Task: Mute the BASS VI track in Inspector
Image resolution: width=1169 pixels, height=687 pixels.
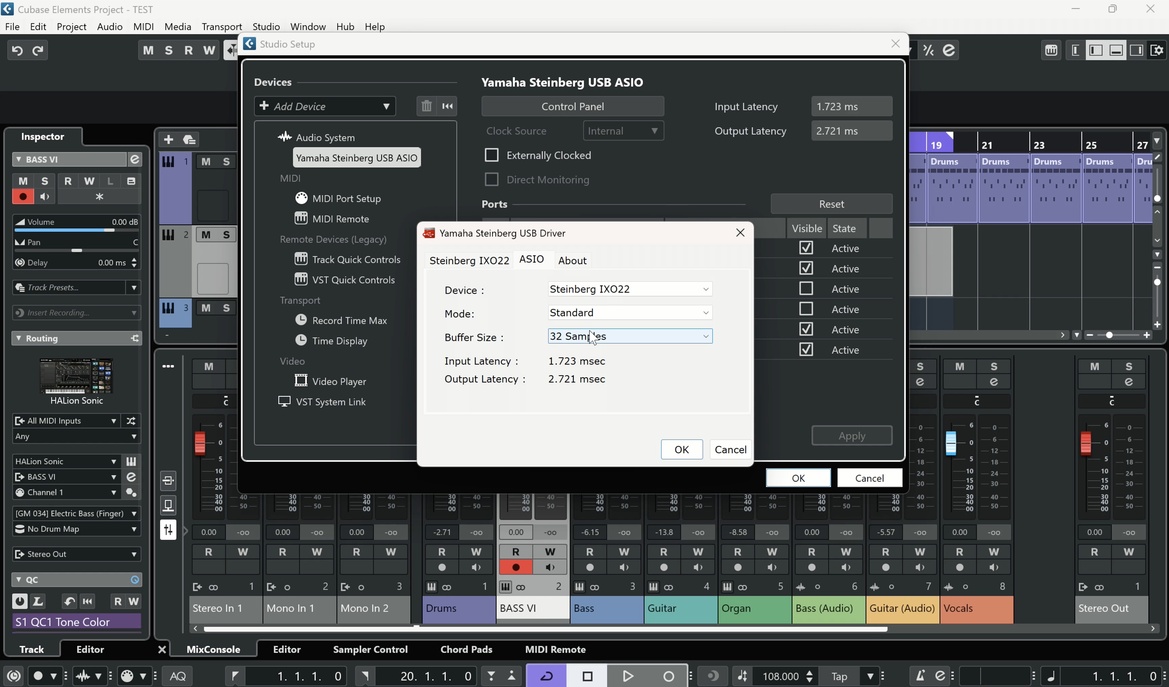Action: pyautogui.click(x=23, y=181)
